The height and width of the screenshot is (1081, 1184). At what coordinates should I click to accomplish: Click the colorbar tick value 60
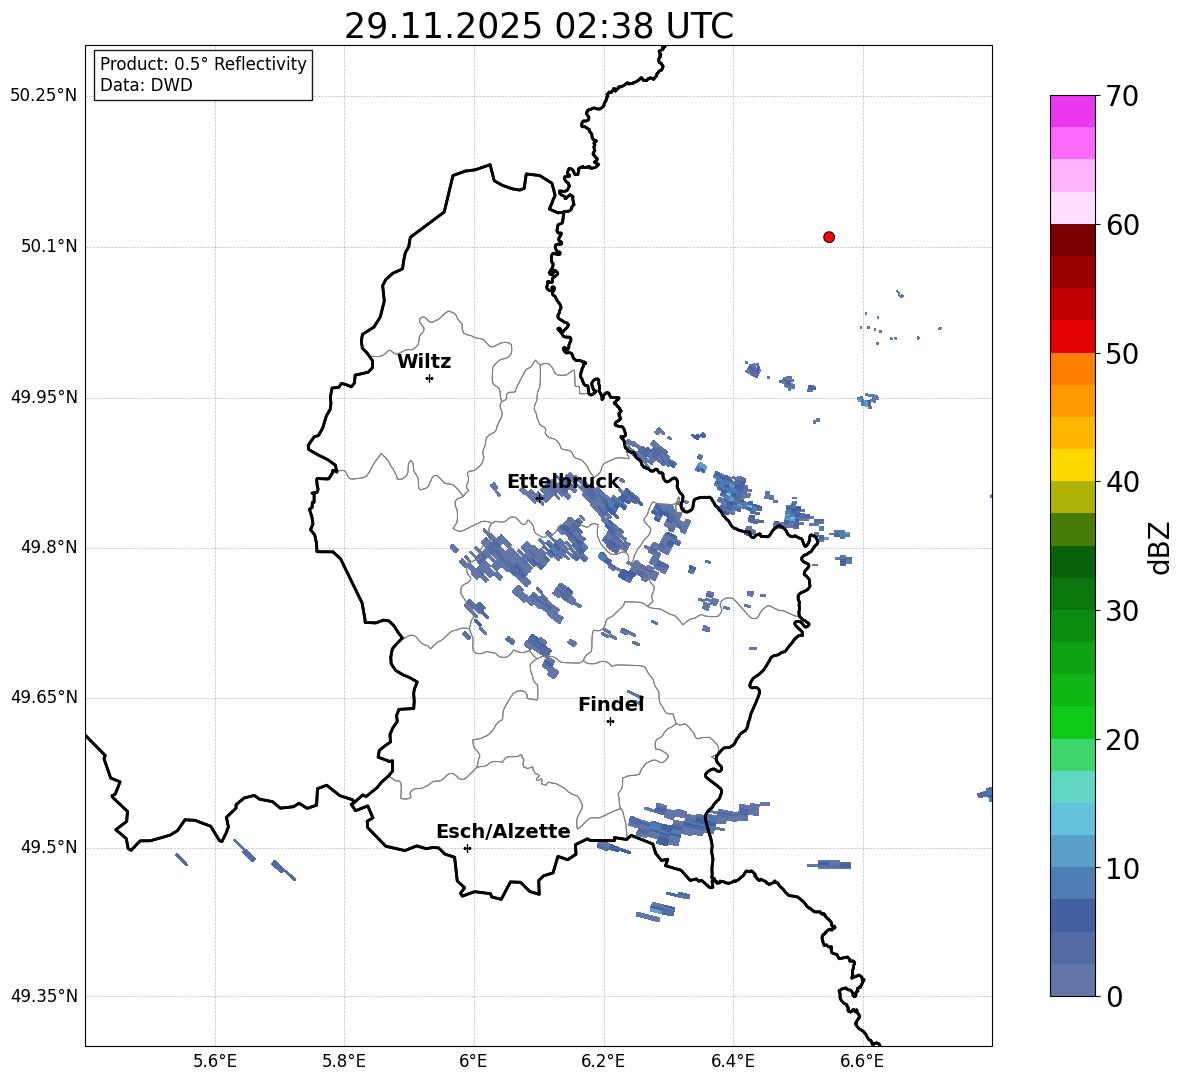1123,224
